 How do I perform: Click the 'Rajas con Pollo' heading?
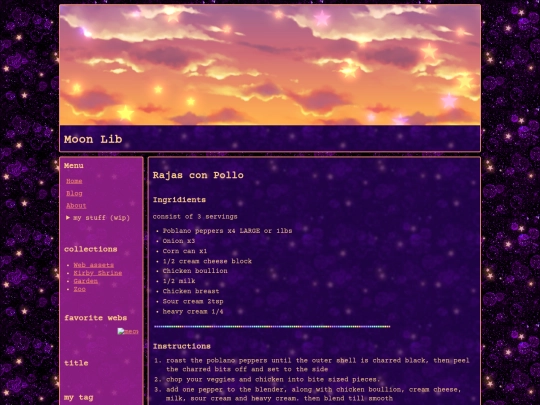pyautogui.click(x=198, y=175)
